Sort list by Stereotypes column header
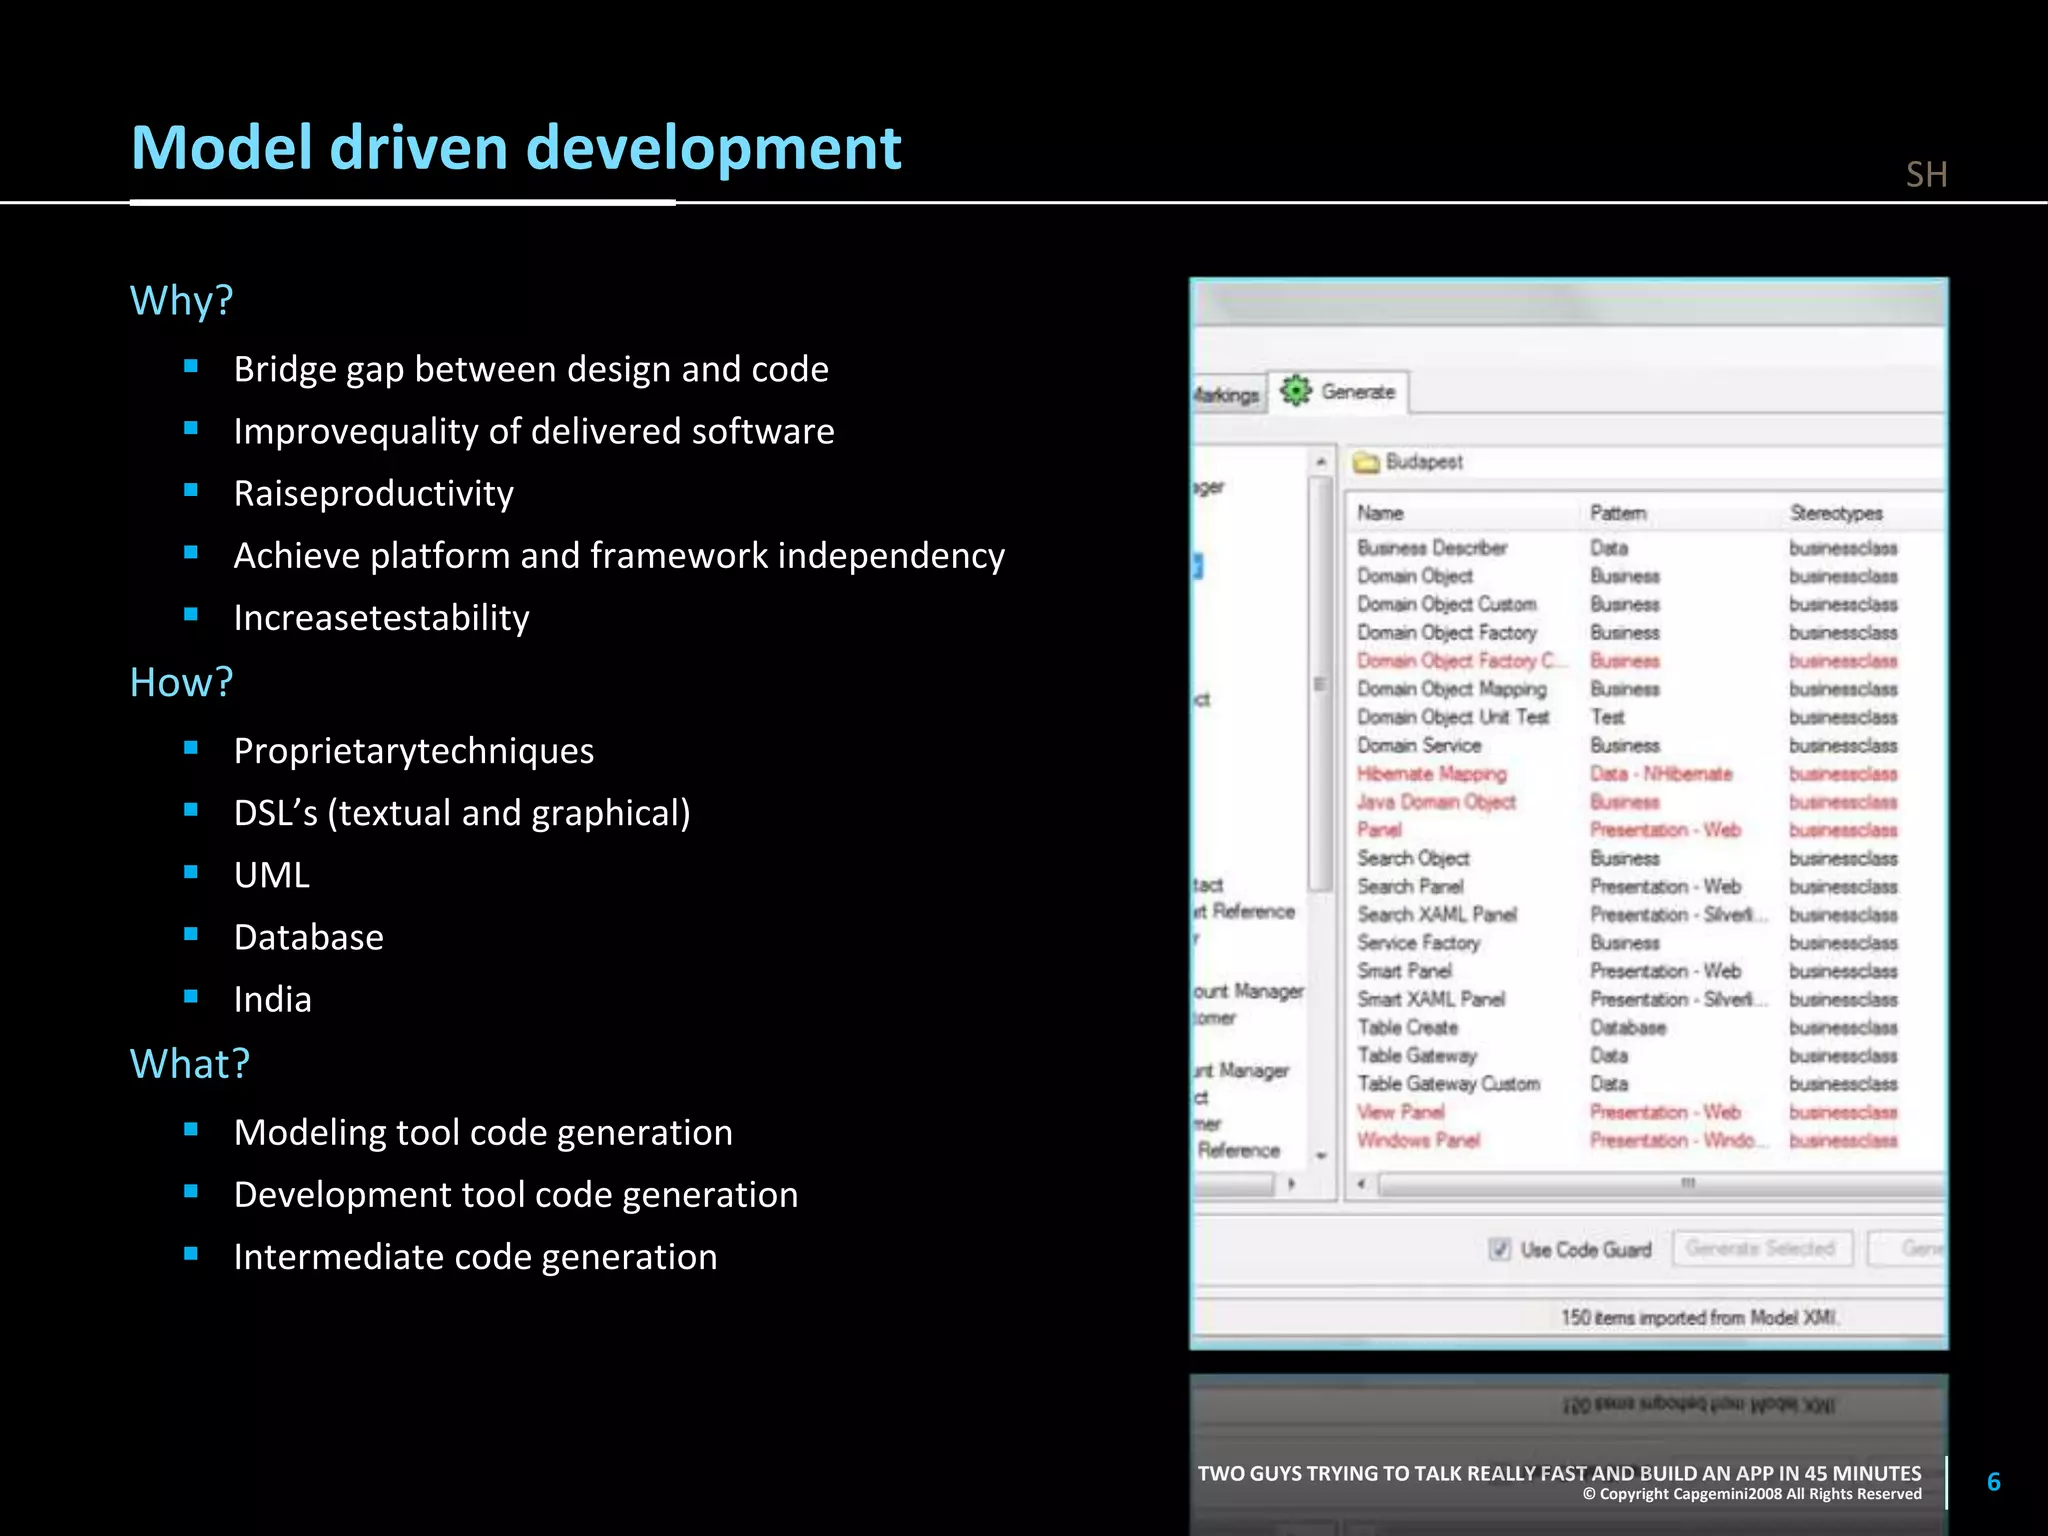 (x=1836, y=513)
